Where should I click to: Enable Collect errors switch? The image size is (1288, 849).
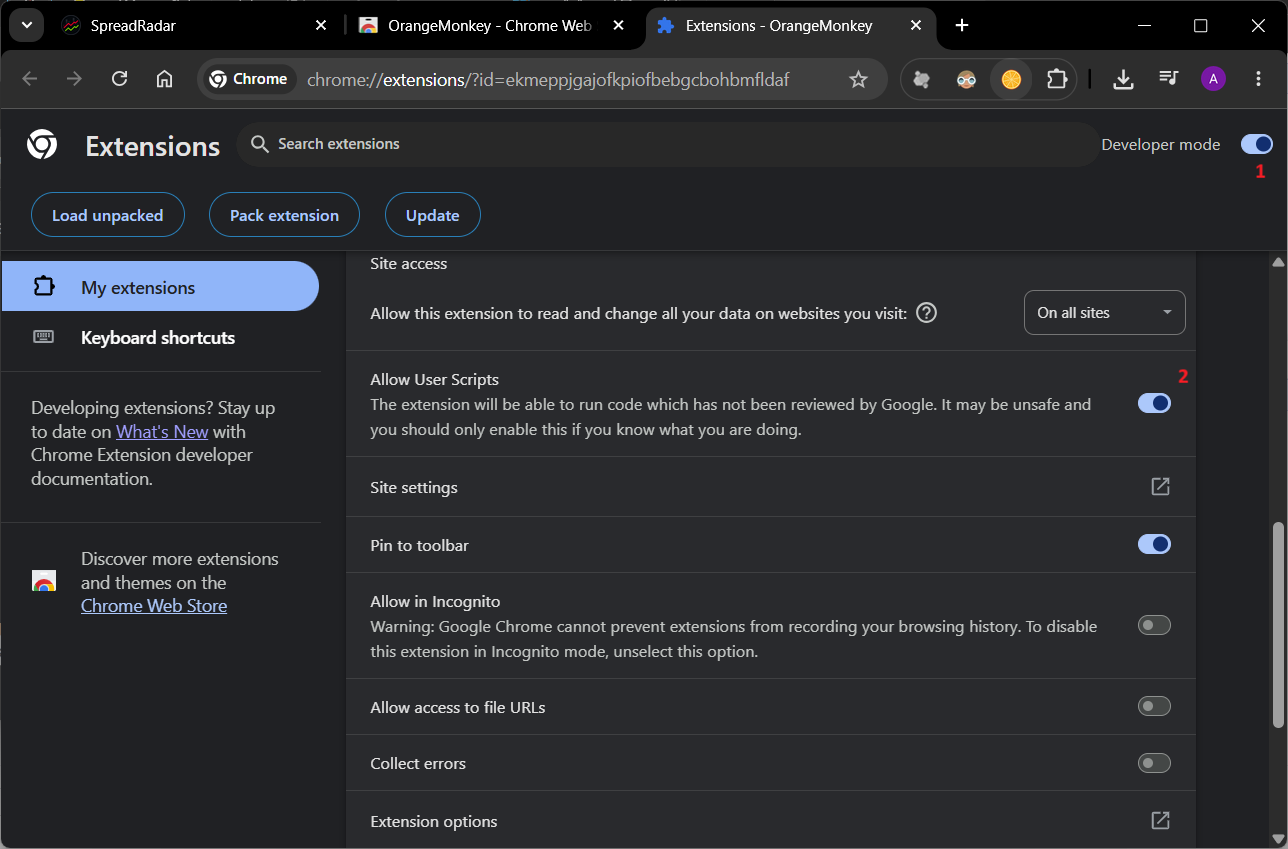(x=1154, y=763)
